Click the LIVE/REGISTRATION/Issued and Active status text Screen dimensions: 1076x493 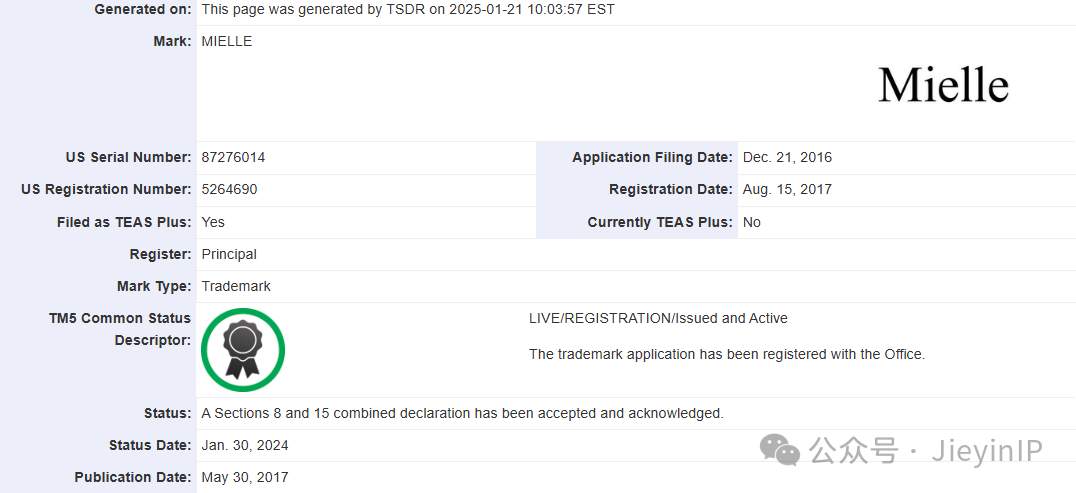point(658,318)
